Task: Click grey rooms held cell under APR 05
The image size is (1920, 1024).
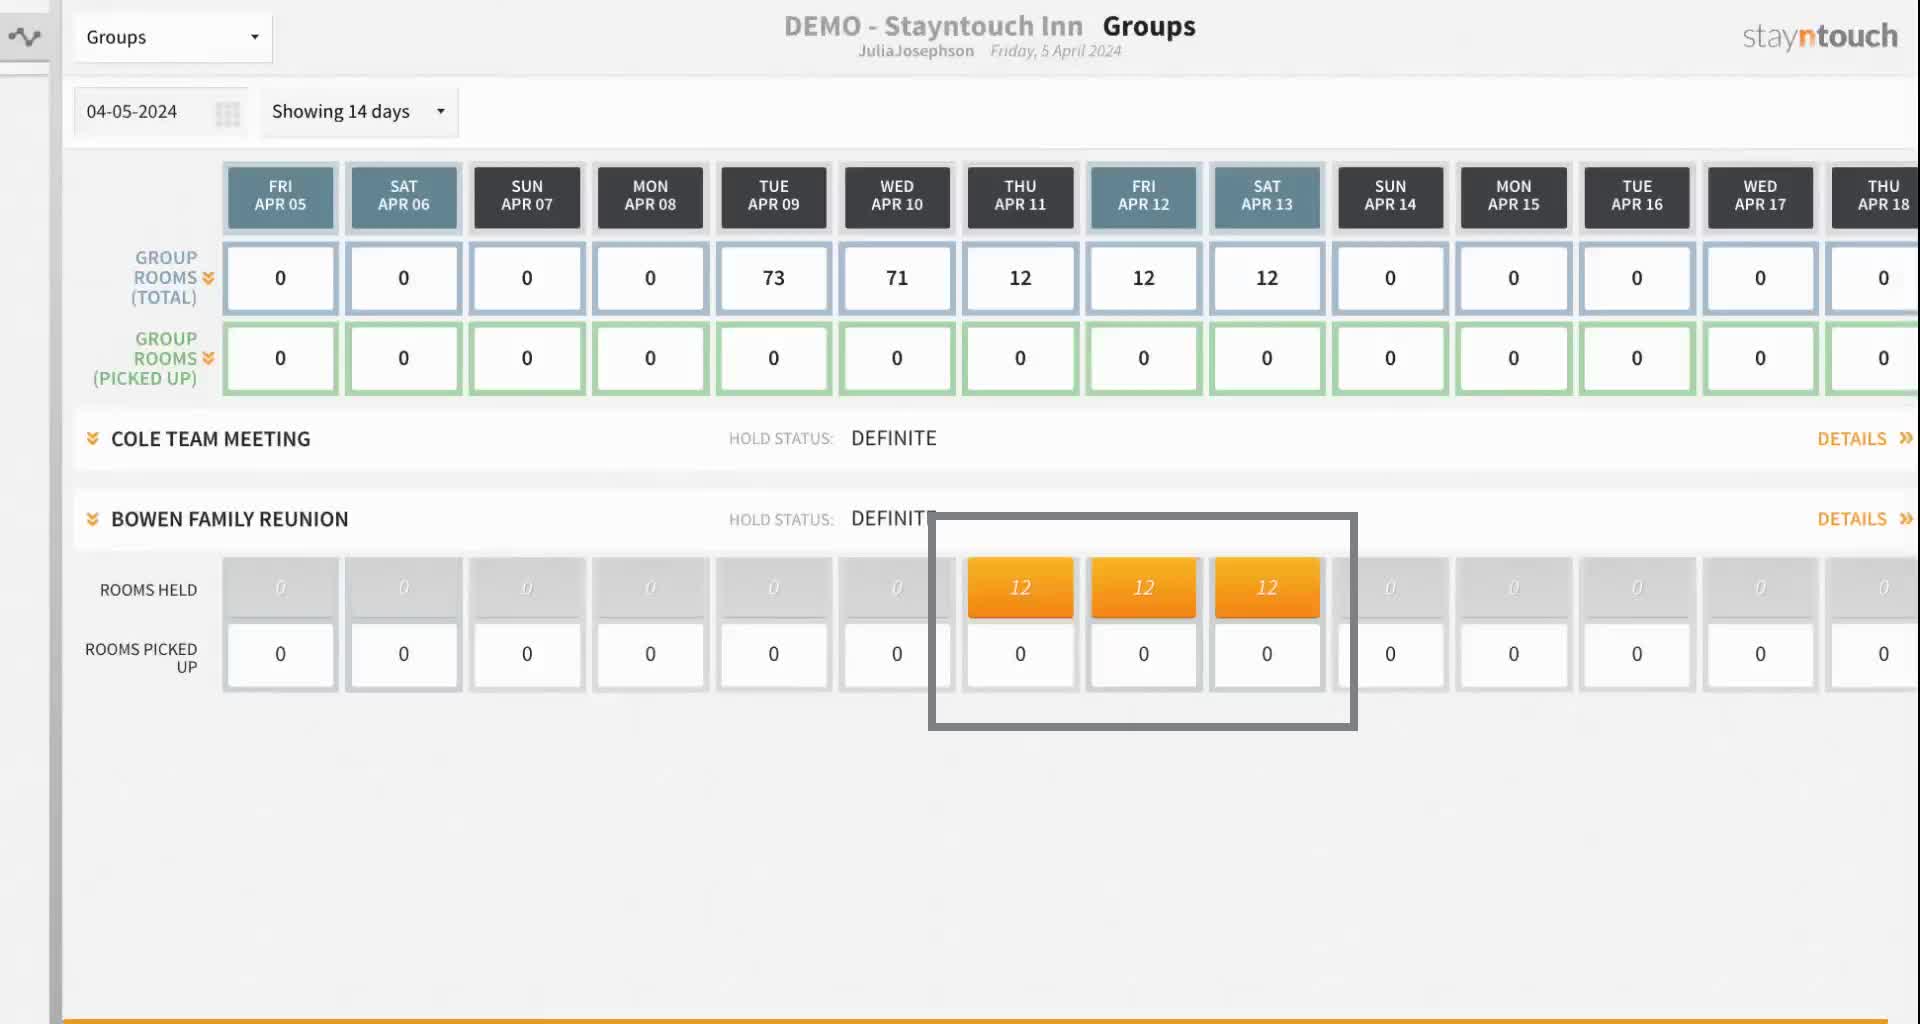Action: pos(280,588)
